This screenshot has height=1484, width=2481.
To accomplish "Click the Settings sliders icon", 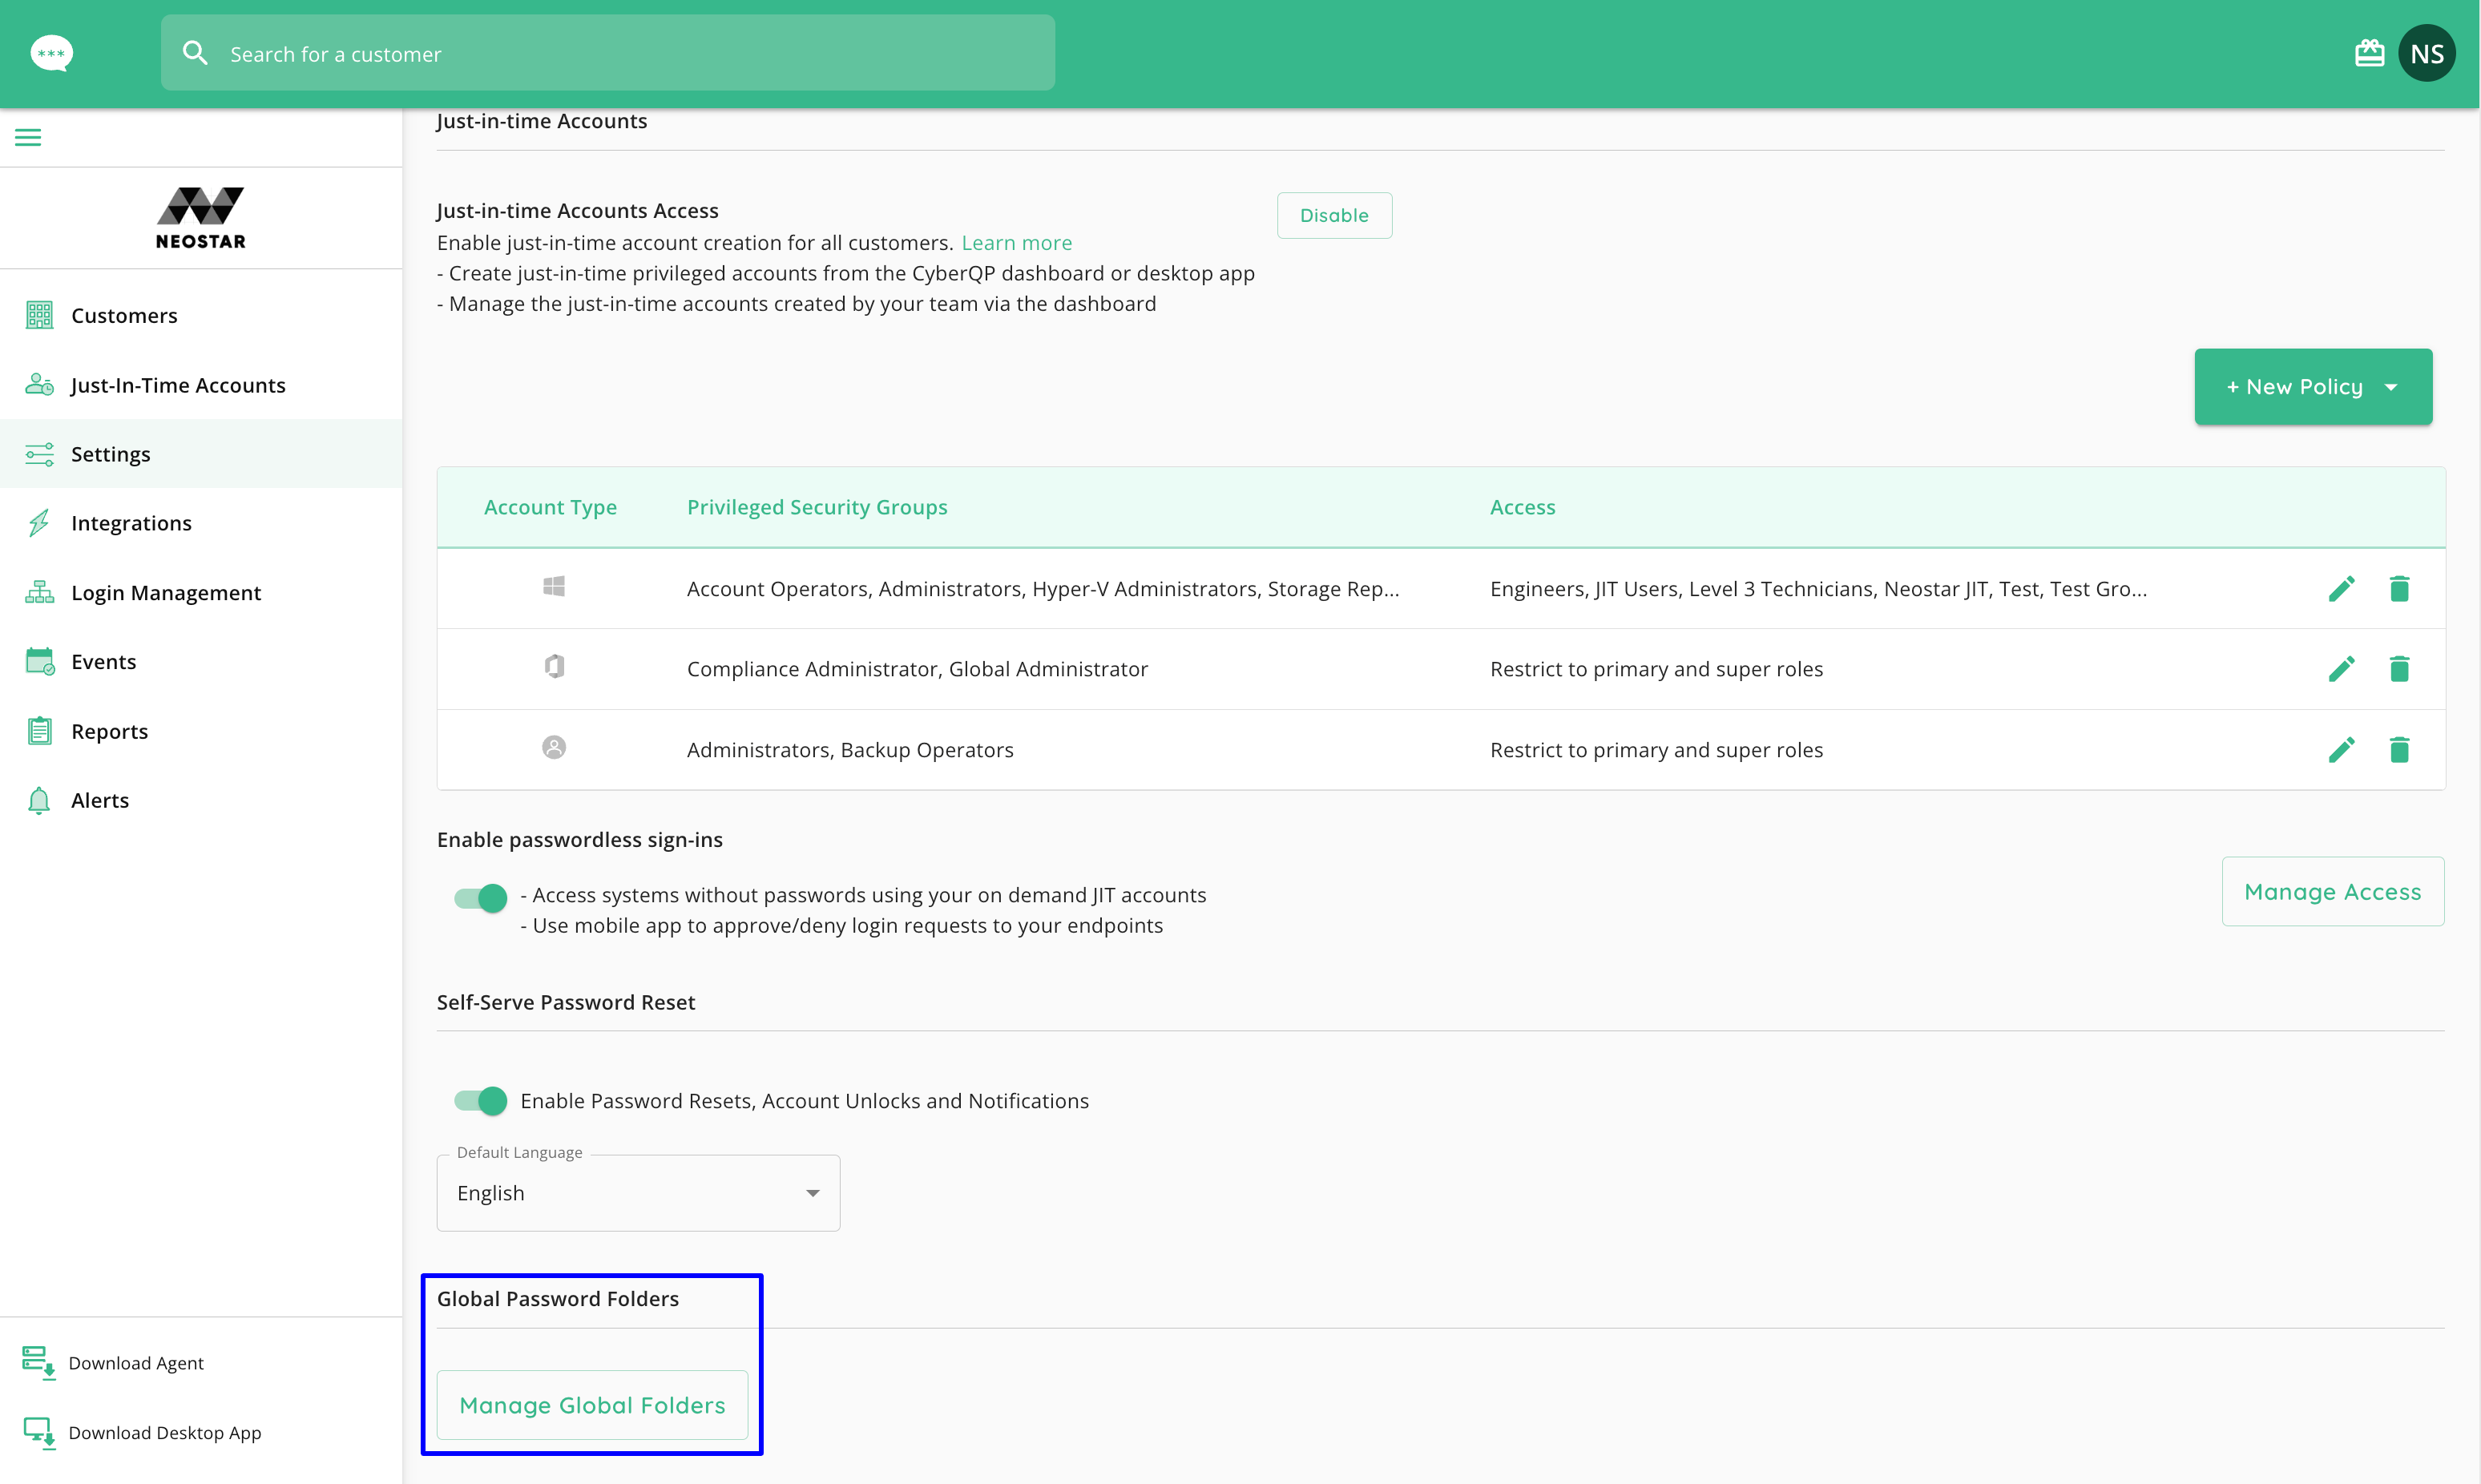I will point(39,454).
